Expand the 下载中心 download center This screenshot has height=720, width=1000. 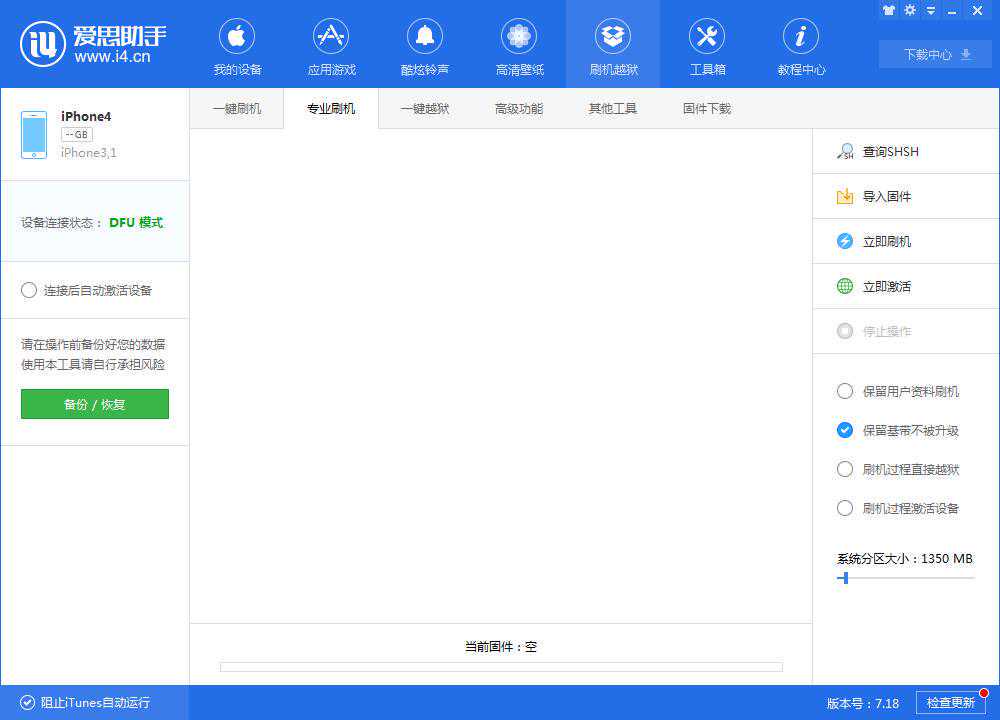coord(934,55)
